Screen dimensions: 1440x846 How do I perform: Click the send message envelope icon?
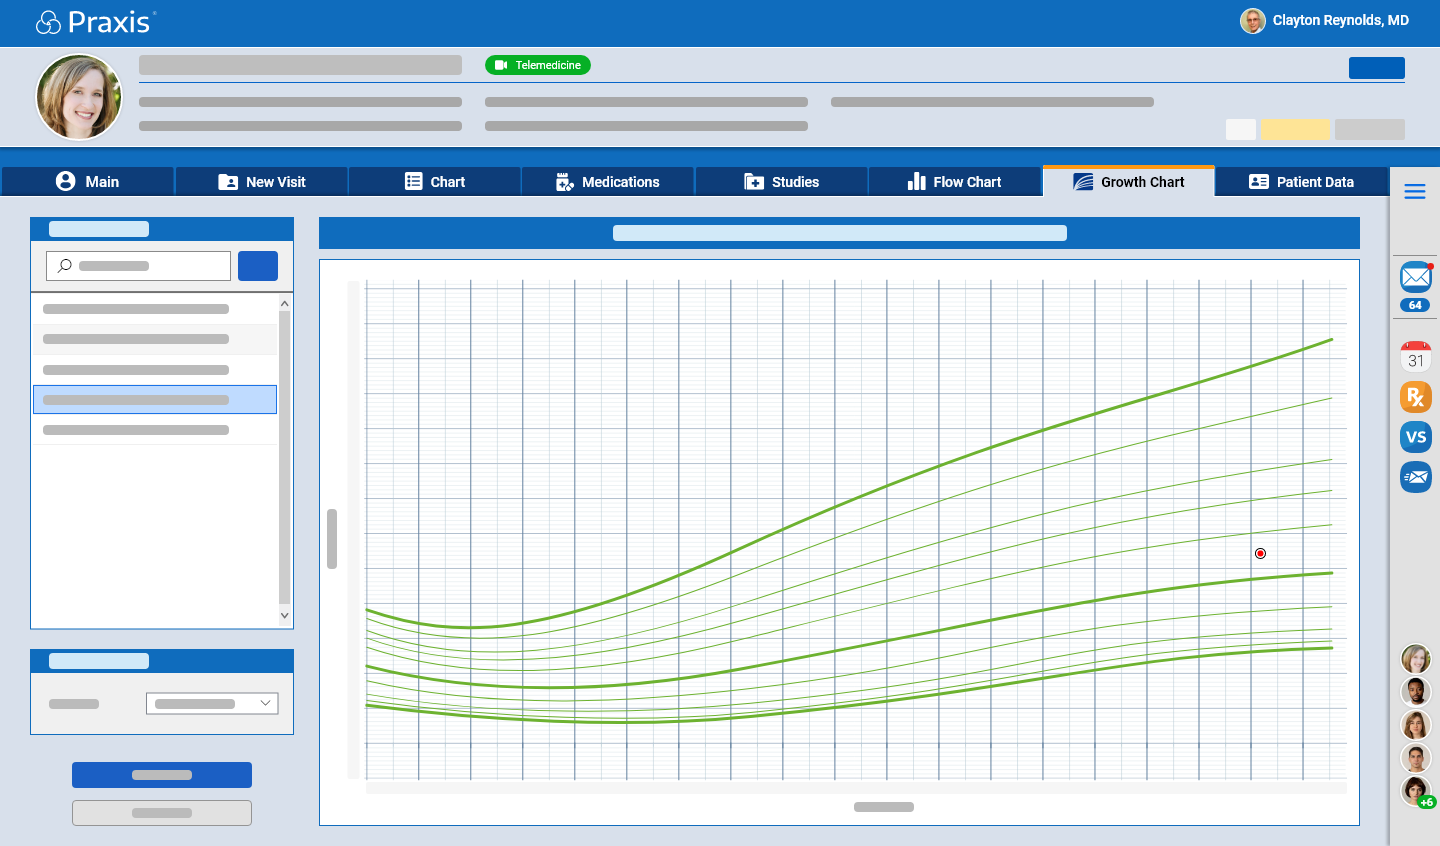1416,477
